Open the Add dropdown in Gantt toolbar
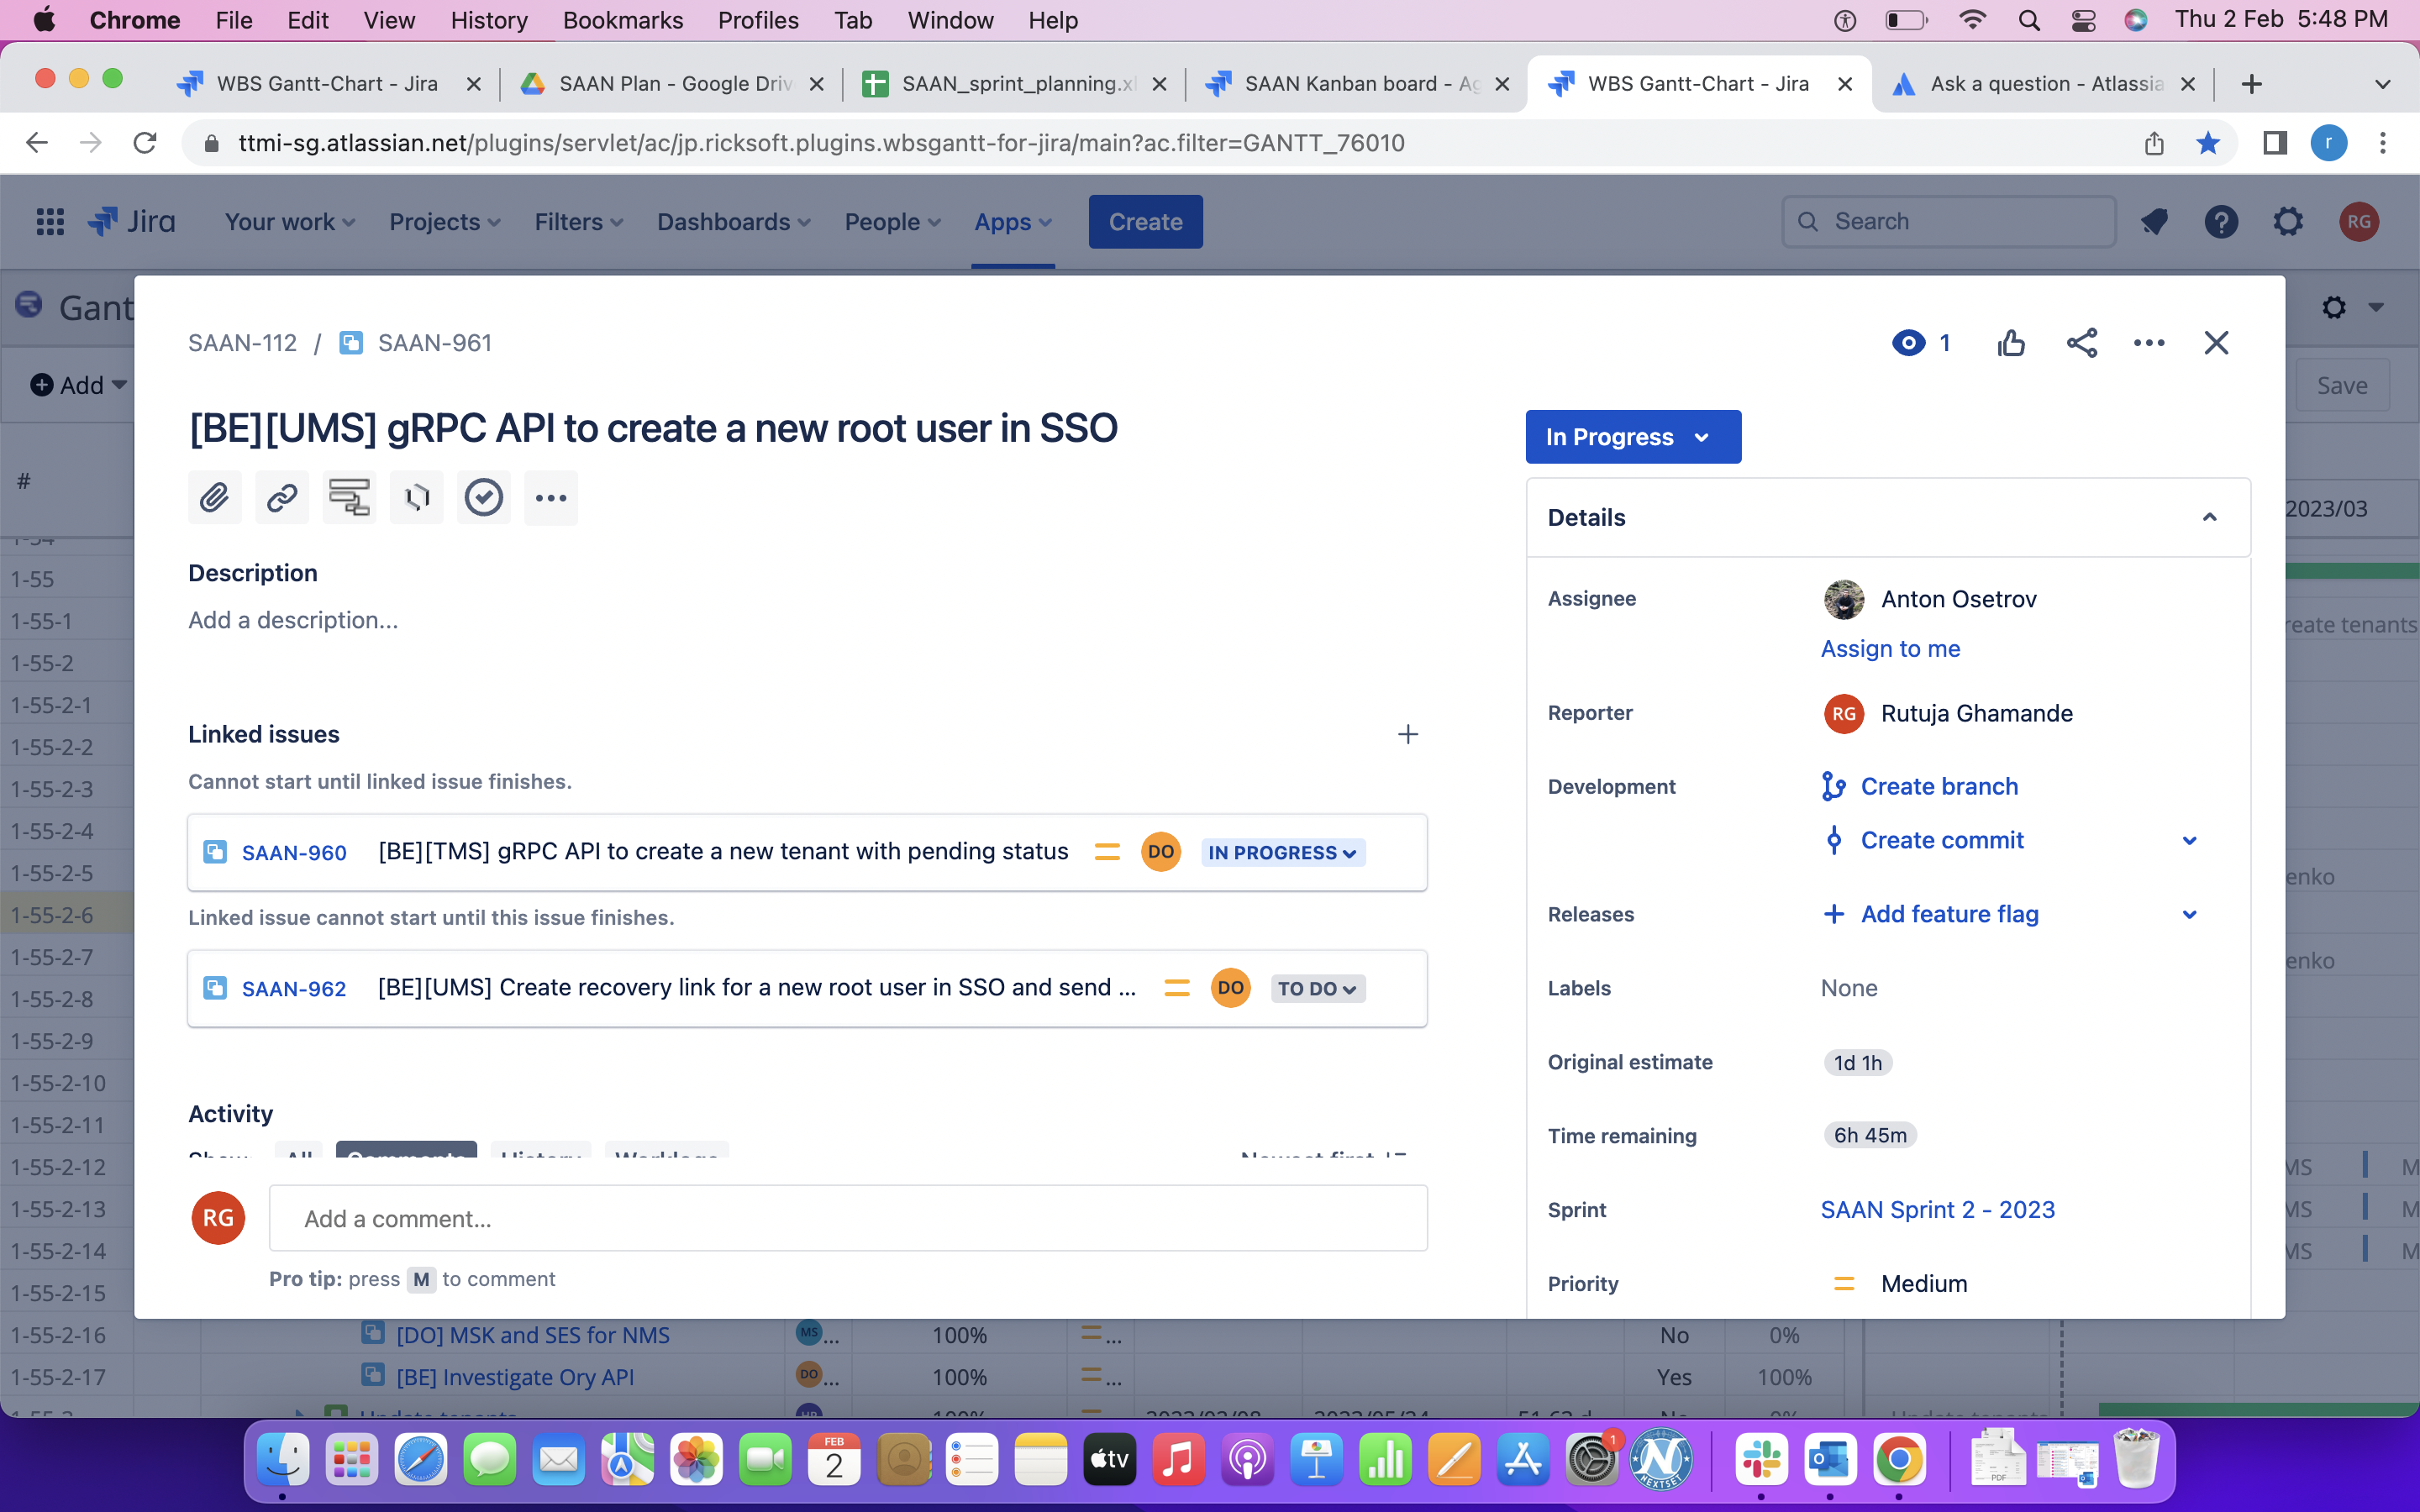Viewport: 2420px width, 1512px height. [x=79, y=385]
